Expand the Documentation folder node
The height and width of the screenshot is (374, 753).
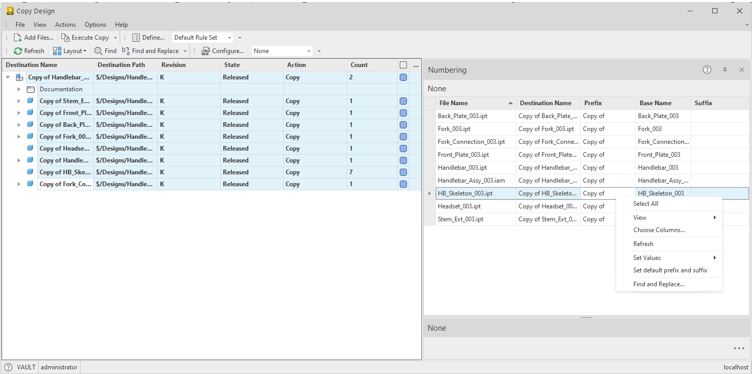(19, 89)
